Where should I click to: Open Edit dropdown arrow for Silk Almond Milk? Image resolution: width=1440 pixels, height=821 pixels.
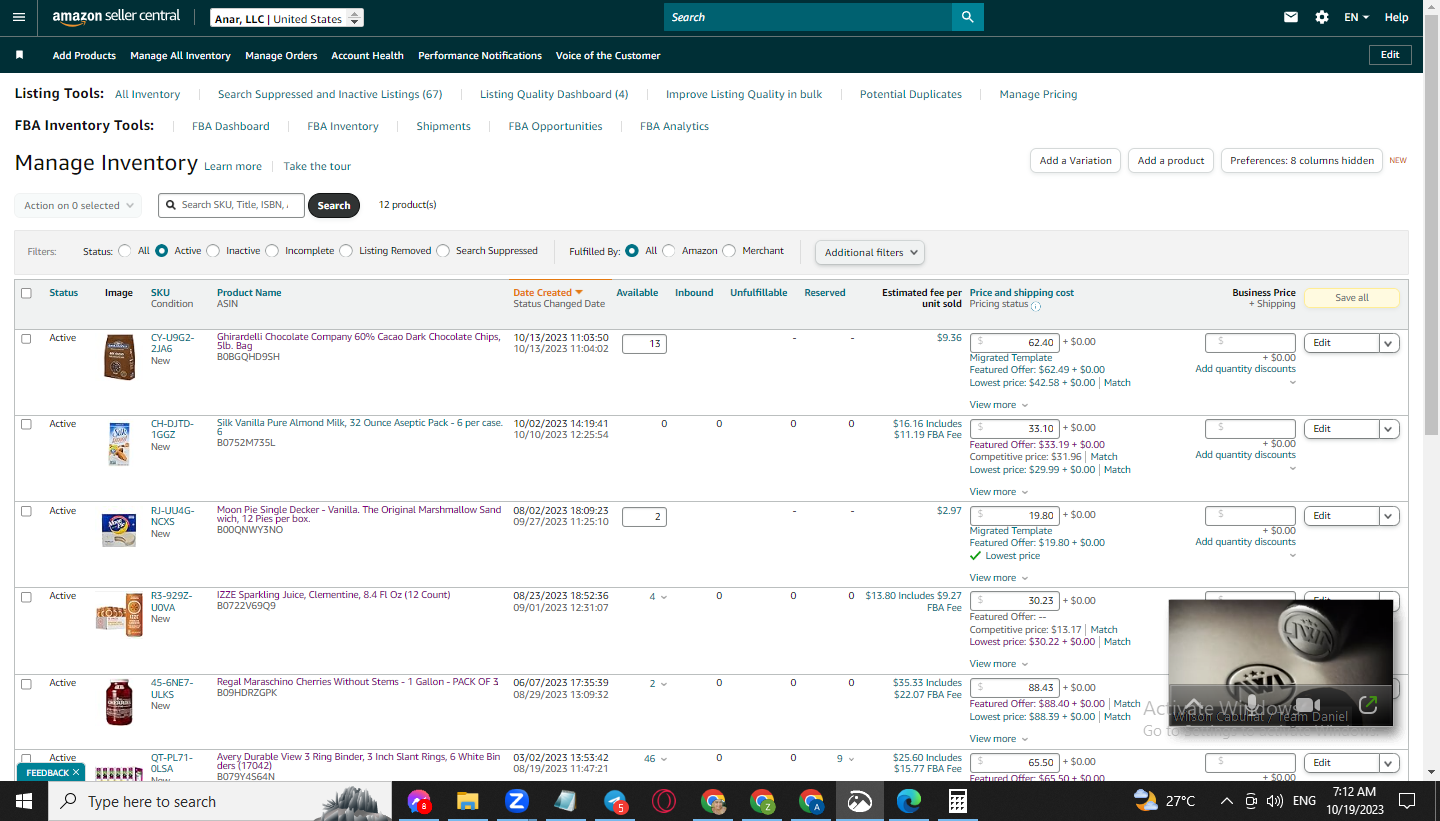pyautogui.click(x=1389, y=429)
